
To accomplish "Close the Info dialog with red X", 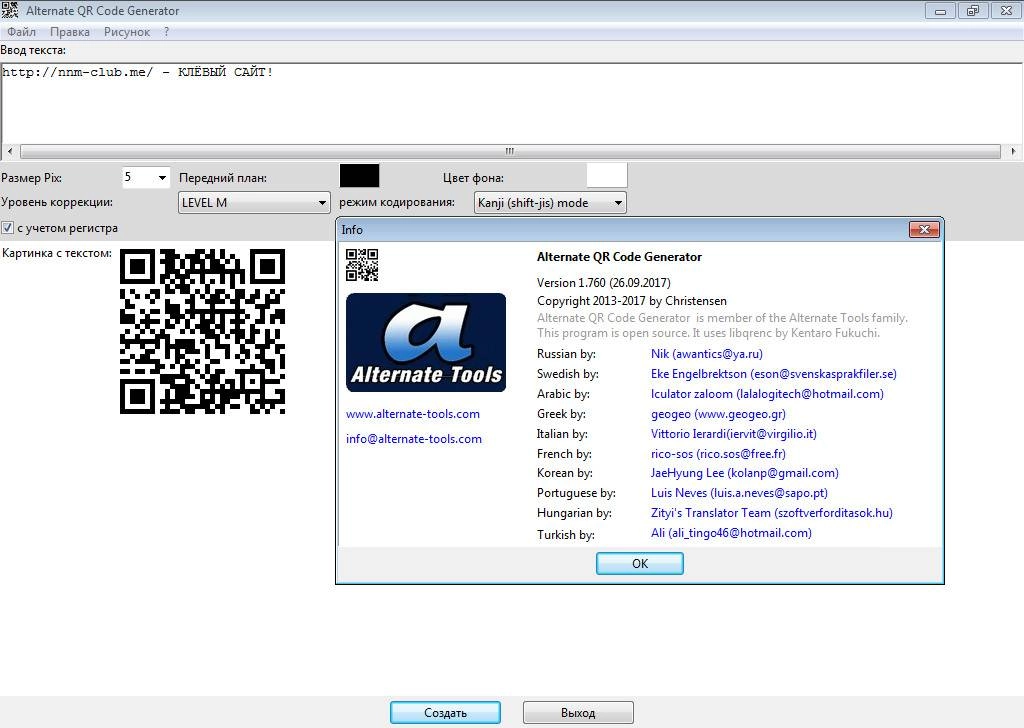I will [924, 229].
